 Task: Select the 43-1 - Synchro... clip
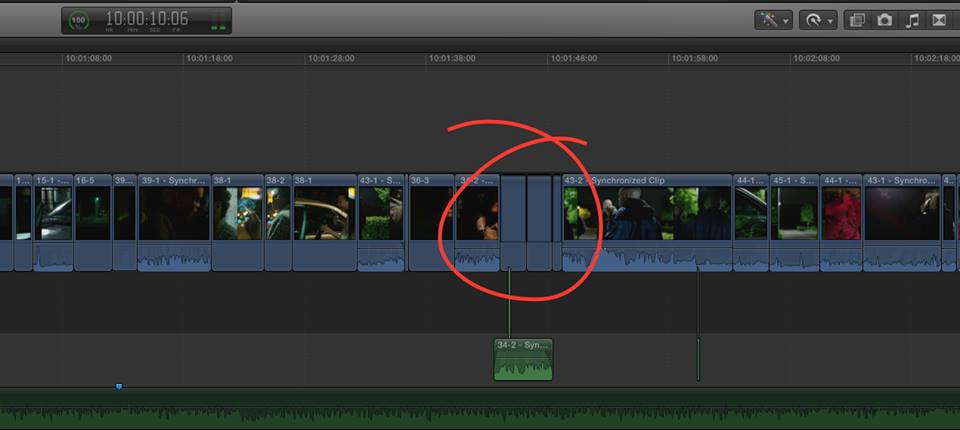pyautogui.click(x=902, y=222)
